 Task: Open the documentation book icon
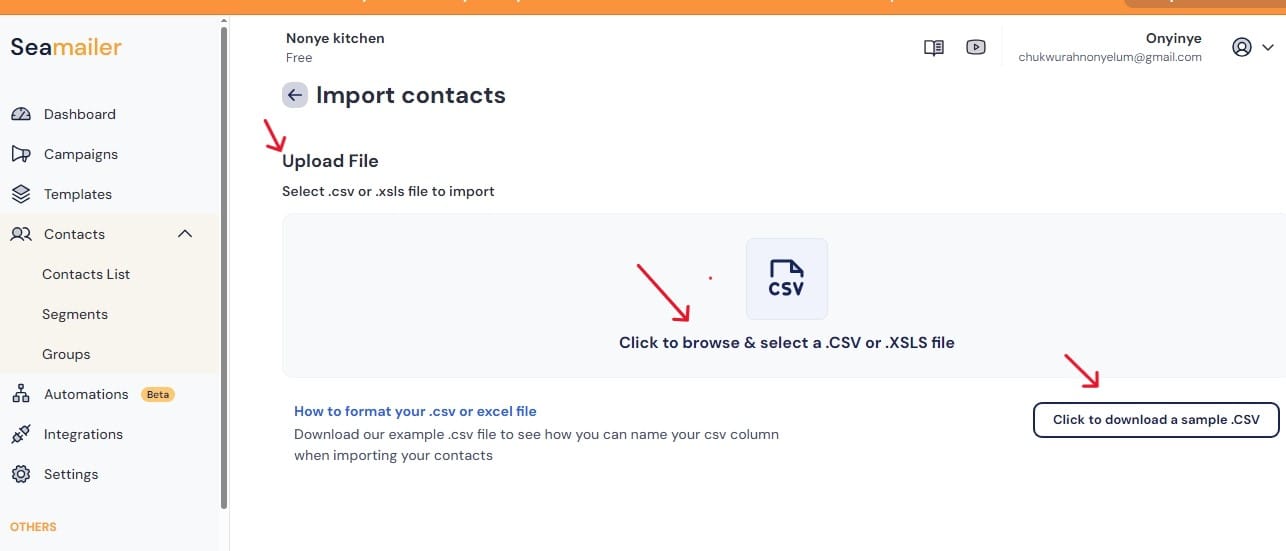pos(934,47)
